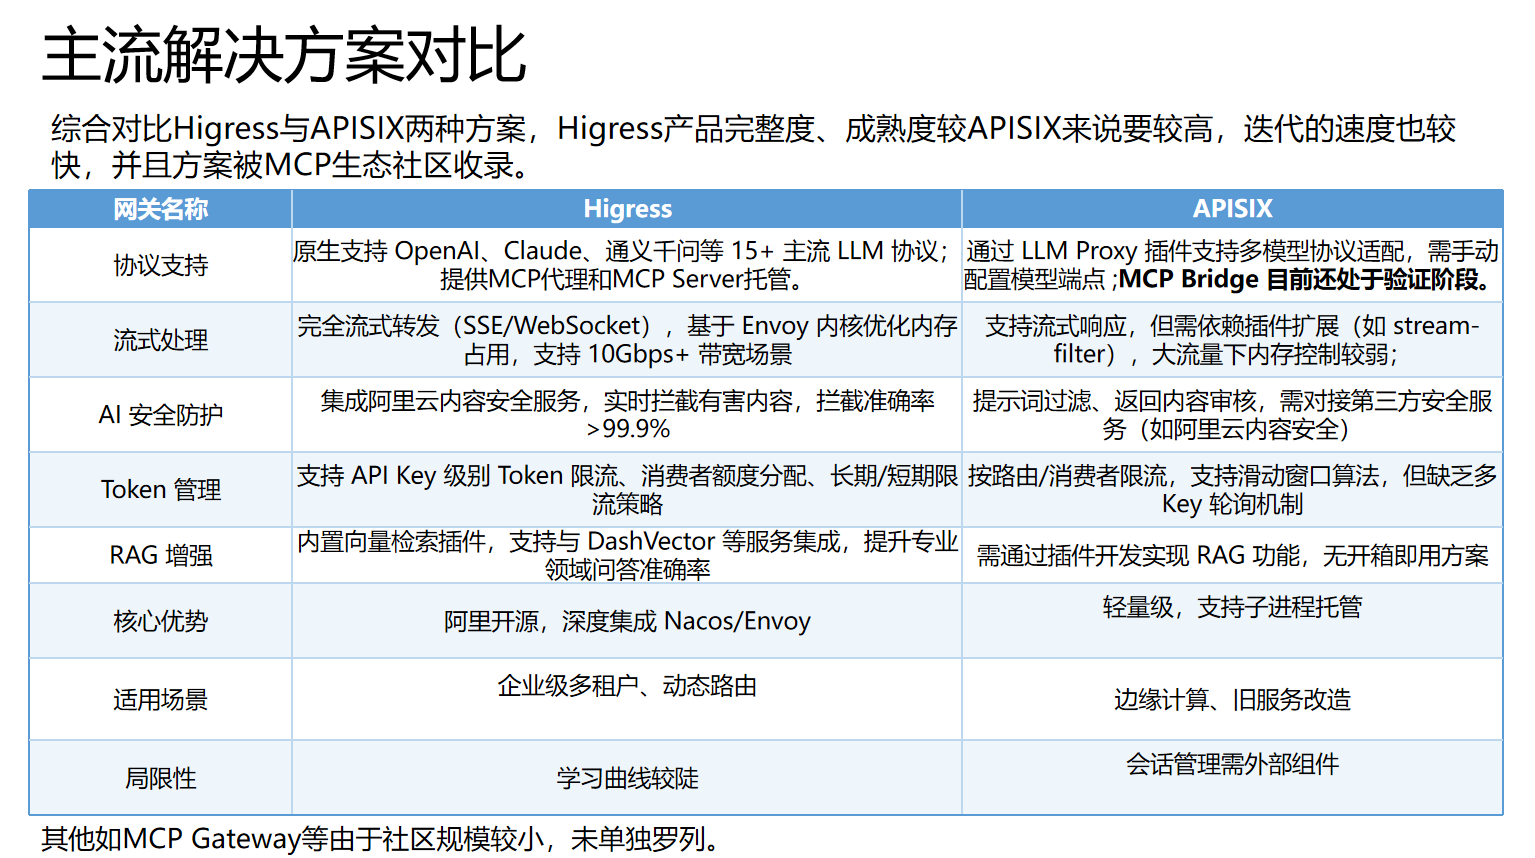The image size is (1535, 858).
Task: Click the APISIX column header
Action: (1232, 209)
